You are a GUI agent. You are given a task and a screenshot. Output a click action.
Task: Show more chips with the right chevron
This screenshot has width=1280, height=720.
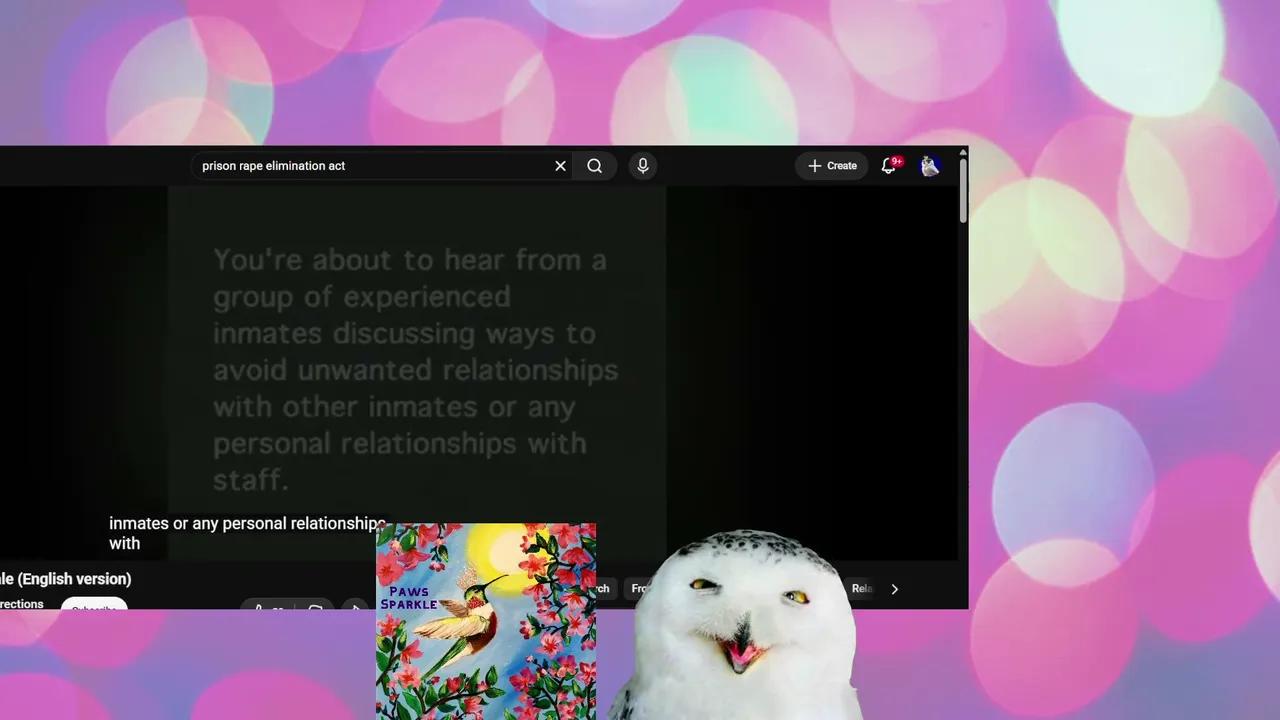point(895,589)
